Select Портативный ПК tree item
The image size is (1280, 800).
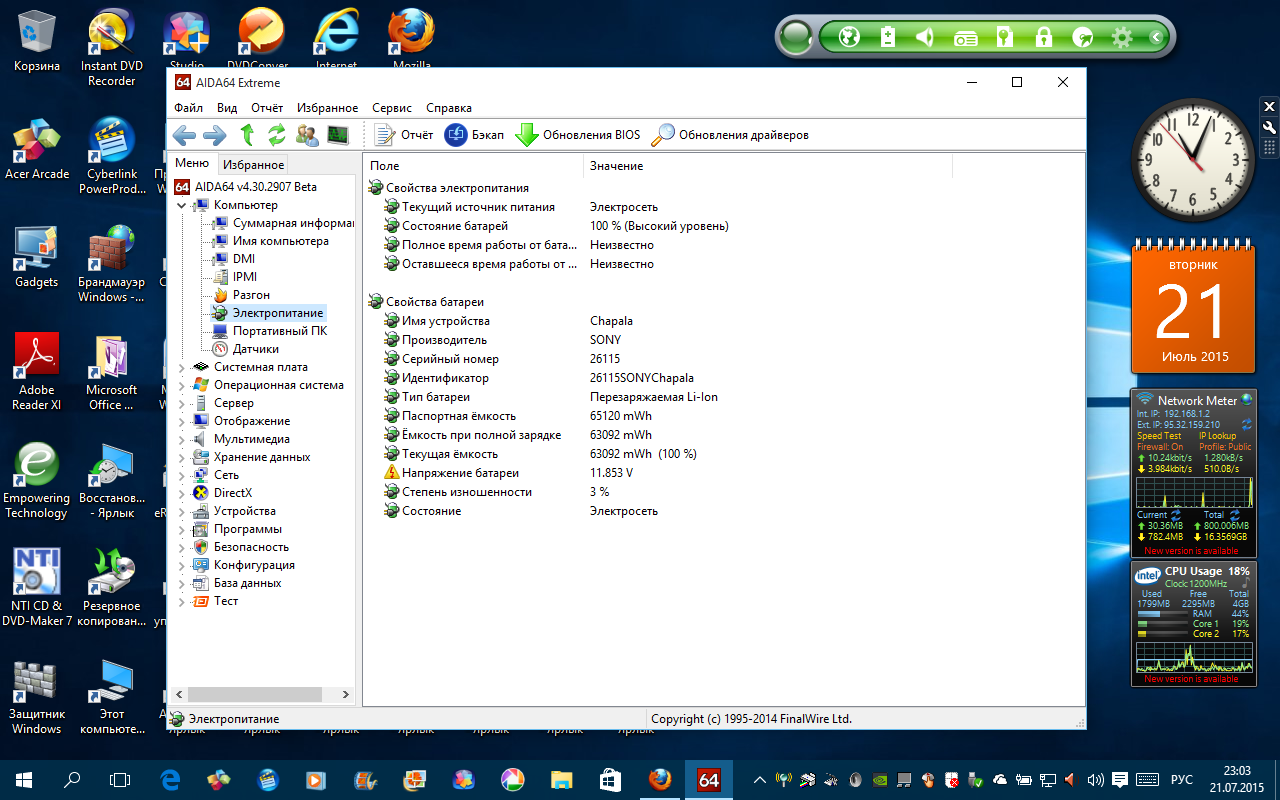270,331
